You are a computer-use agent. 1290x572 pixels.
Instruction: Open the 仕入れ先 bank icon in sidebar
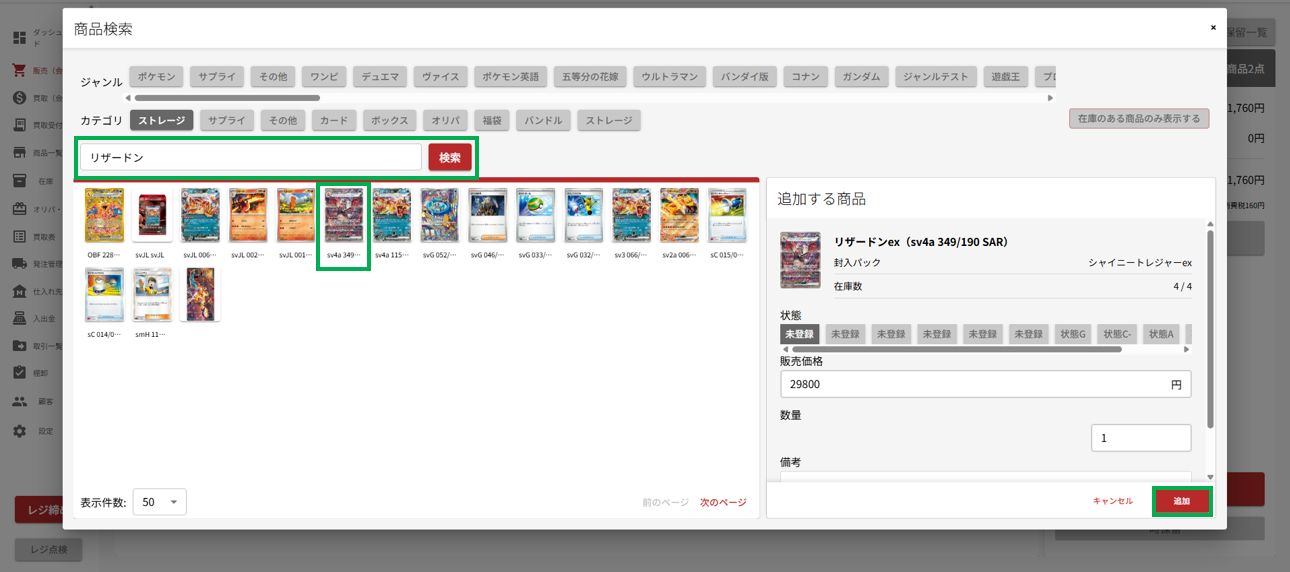click(19, 291)
